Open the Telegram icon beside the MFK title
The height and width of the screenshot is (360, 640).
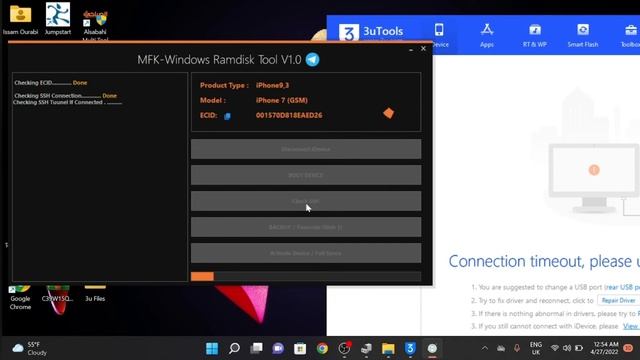[313, 60]
